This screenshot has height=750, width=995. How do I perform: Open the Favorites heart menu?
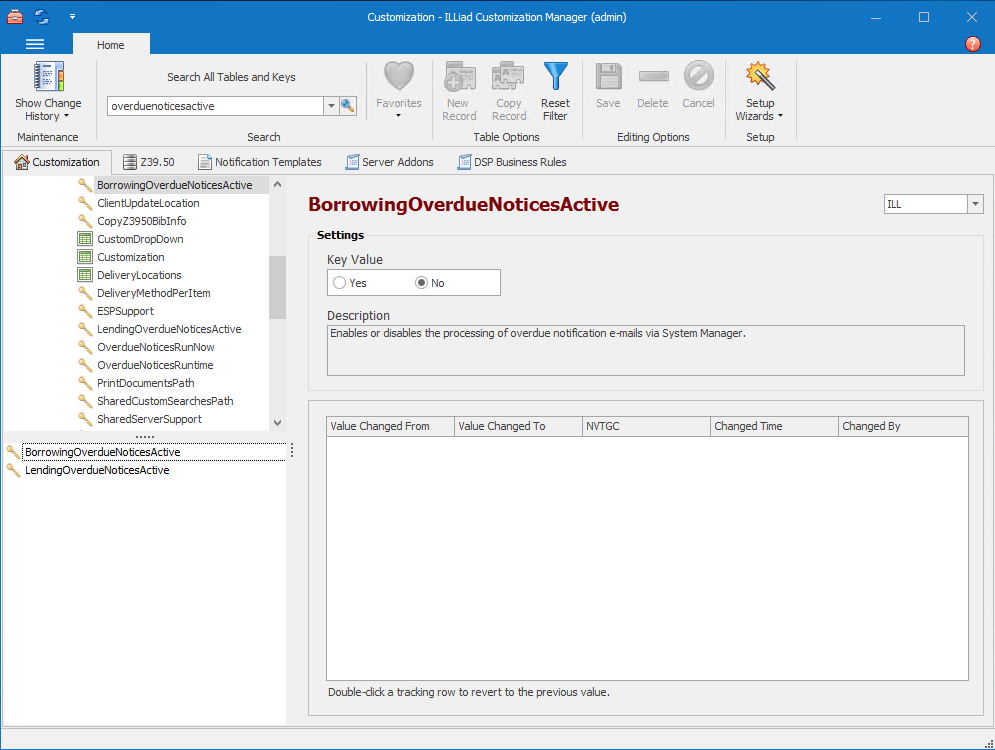[x=398, y=91]
